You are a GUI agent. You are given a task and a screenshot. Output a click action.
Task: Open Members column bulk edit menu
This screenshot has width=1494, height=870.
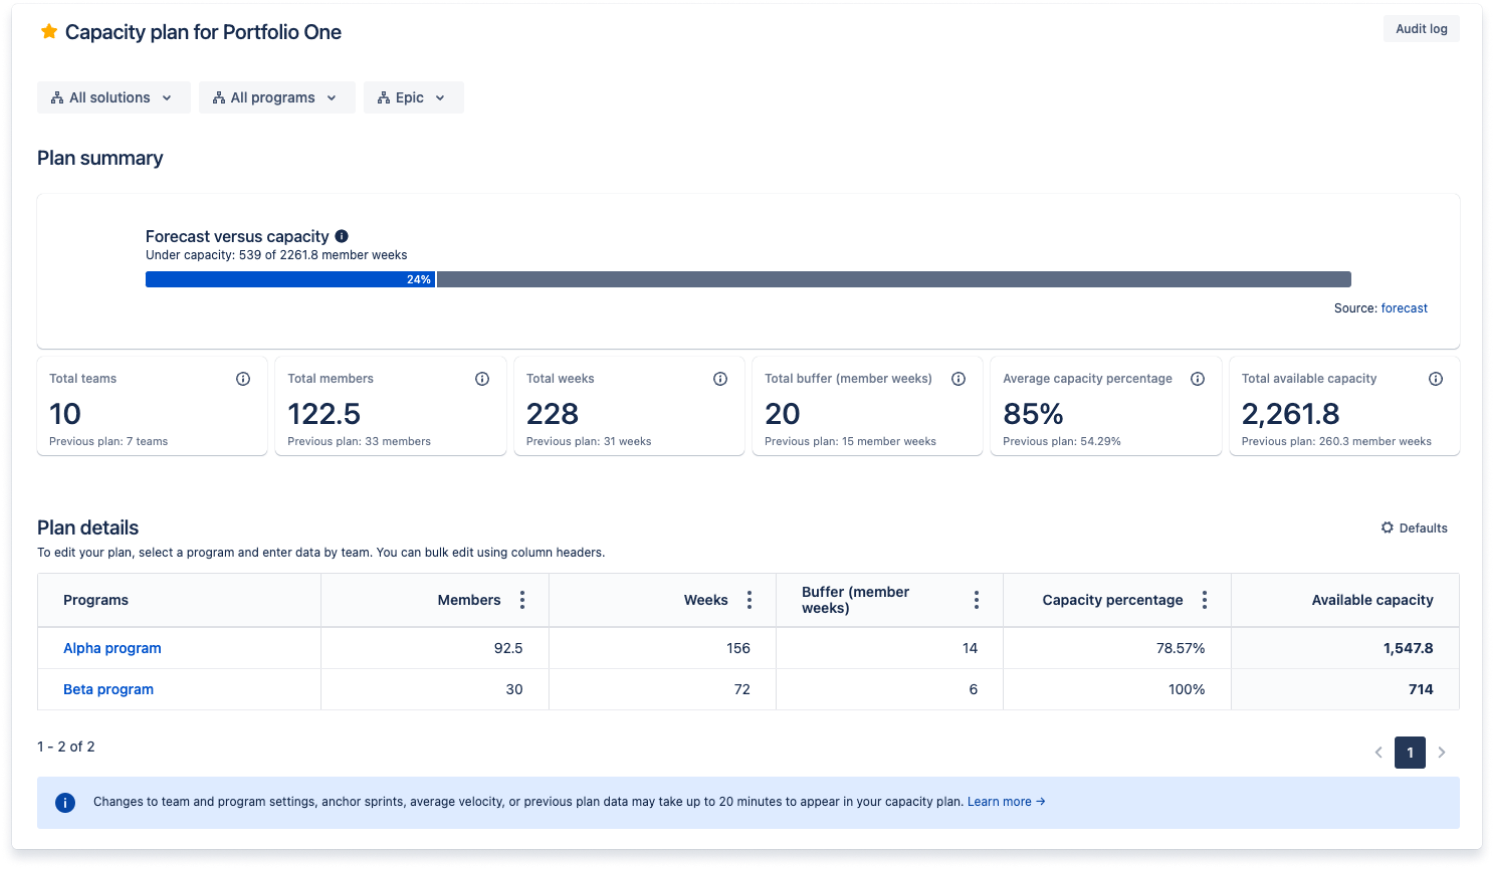522,600
